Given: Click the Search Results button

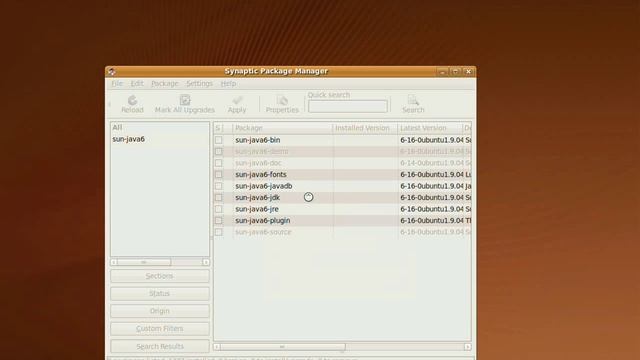Looking at the screenshot, I should pos(160,346).
